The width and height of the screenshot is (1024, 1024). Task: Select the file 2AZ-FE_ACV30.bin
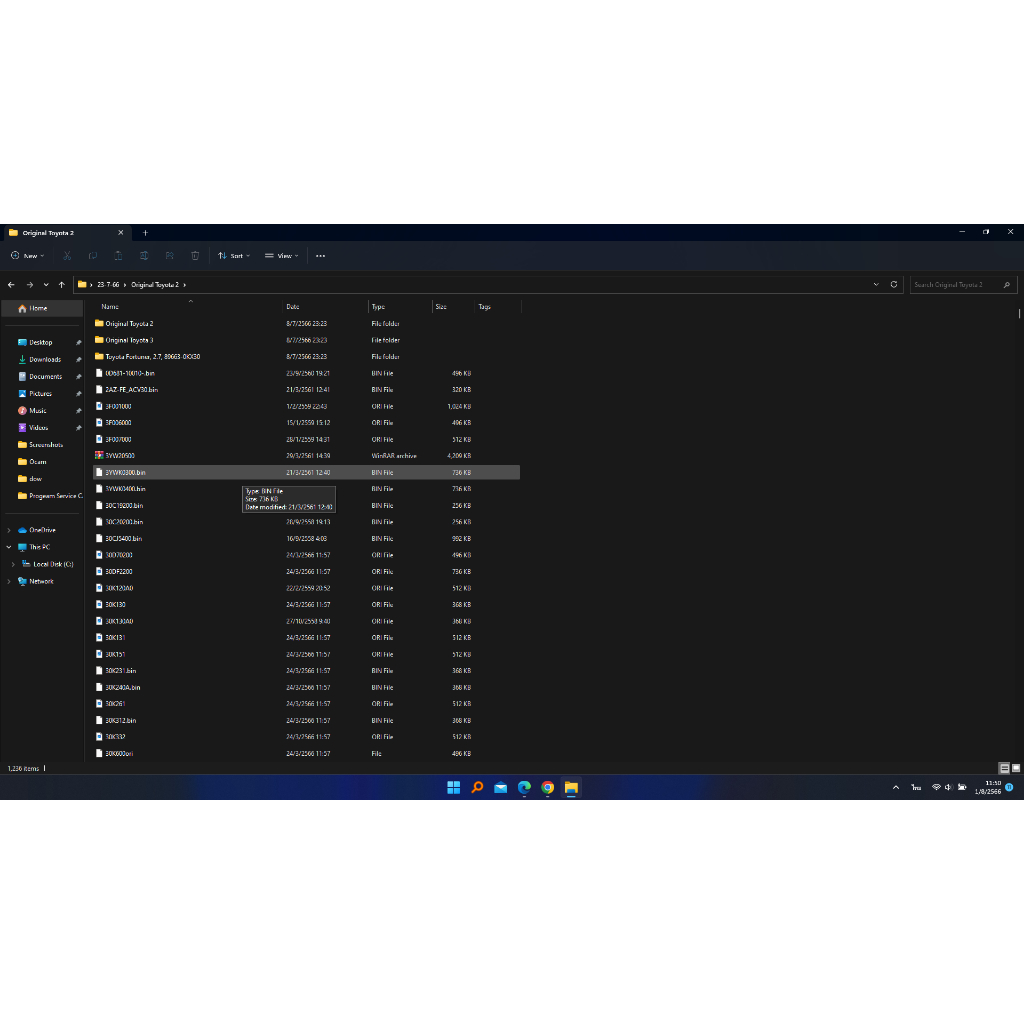[x=132, y=390]
